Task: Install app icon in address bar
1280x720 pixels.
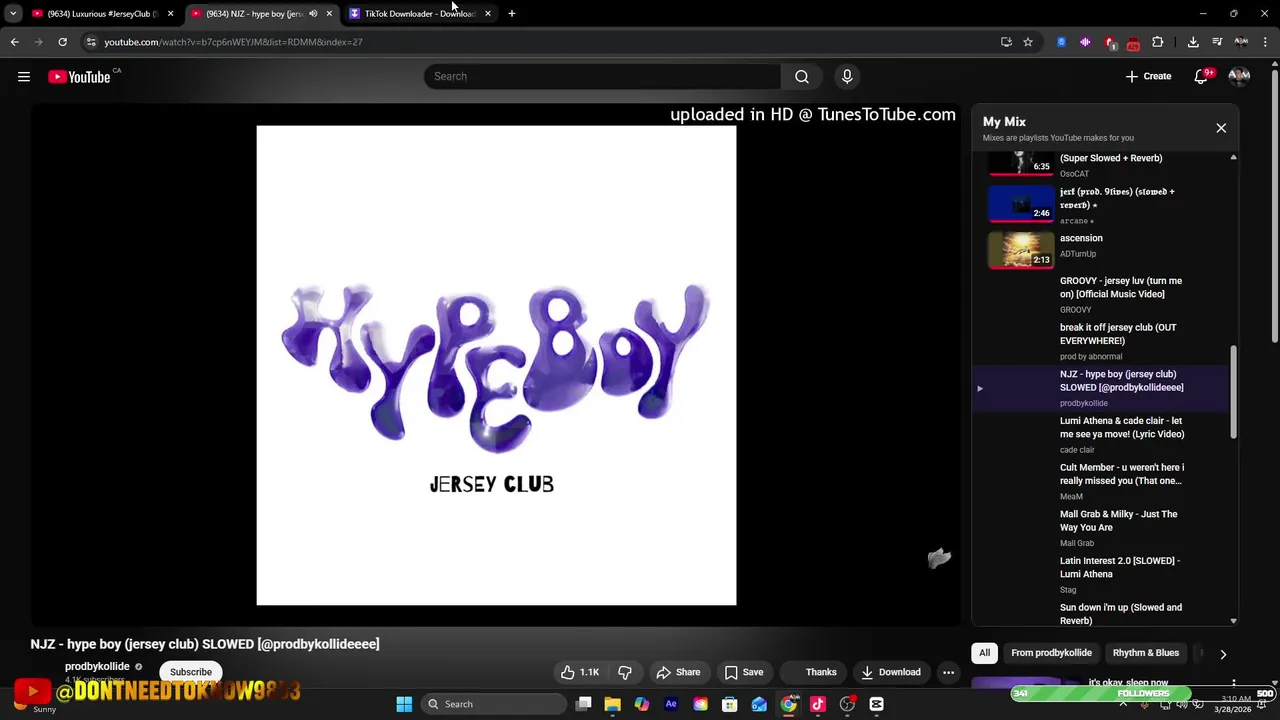Action: [1006, 42]
